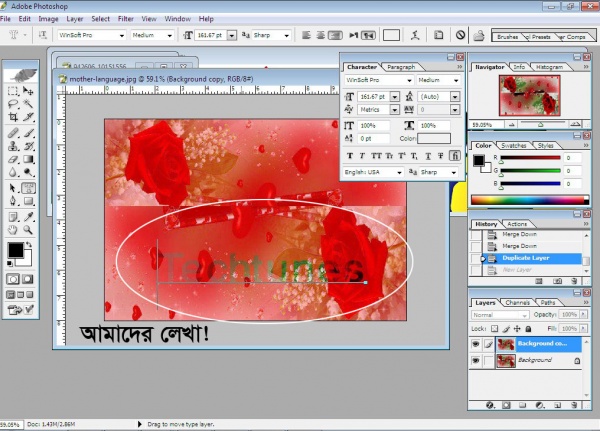Open kerning Metrics dropdown
Screen dimensions: 600x431
pyautogui.click(x=395, y=110)
